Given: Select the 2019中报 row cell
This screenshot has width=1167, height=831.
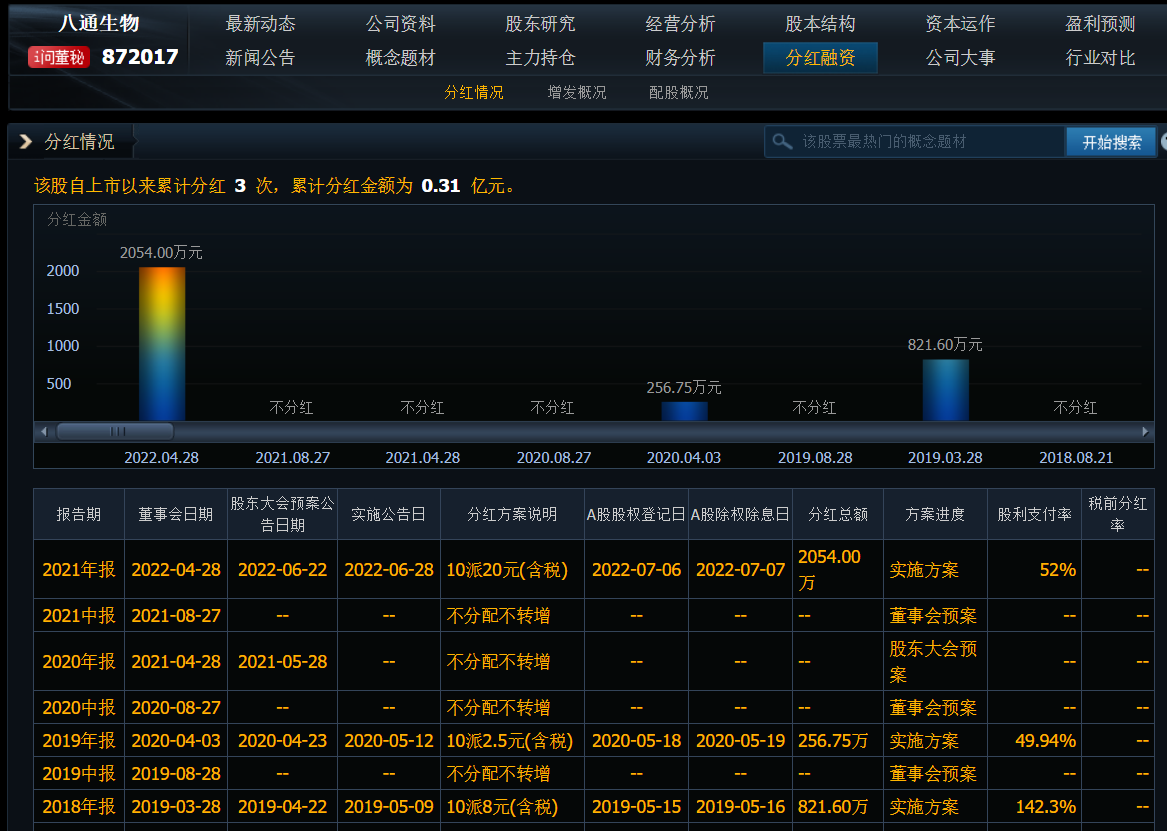Looking at the screenshot, I should 79,774.
